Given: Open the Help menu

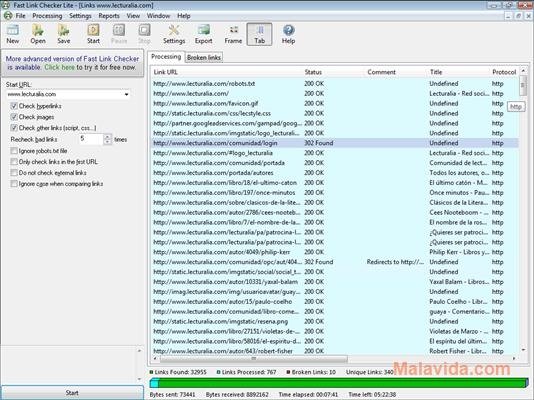Looking at the screenshot, I should click(x=184, y=16).
